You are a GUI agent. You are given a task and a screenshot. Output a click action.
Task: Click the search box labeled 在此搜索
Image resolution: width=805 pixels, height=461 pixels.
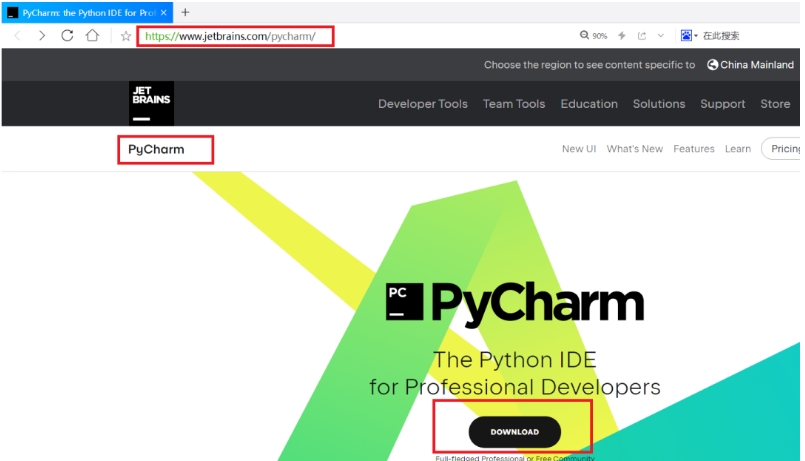click(721, 35)
